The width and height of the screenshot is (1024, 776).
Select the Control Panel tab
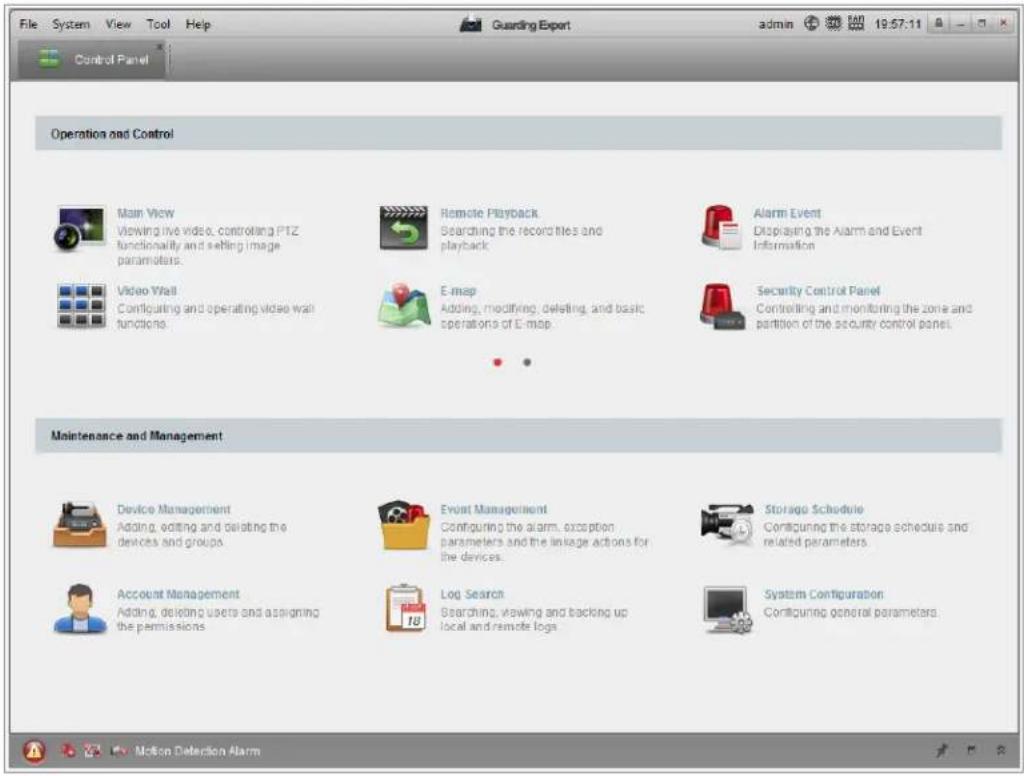[91, 59]
